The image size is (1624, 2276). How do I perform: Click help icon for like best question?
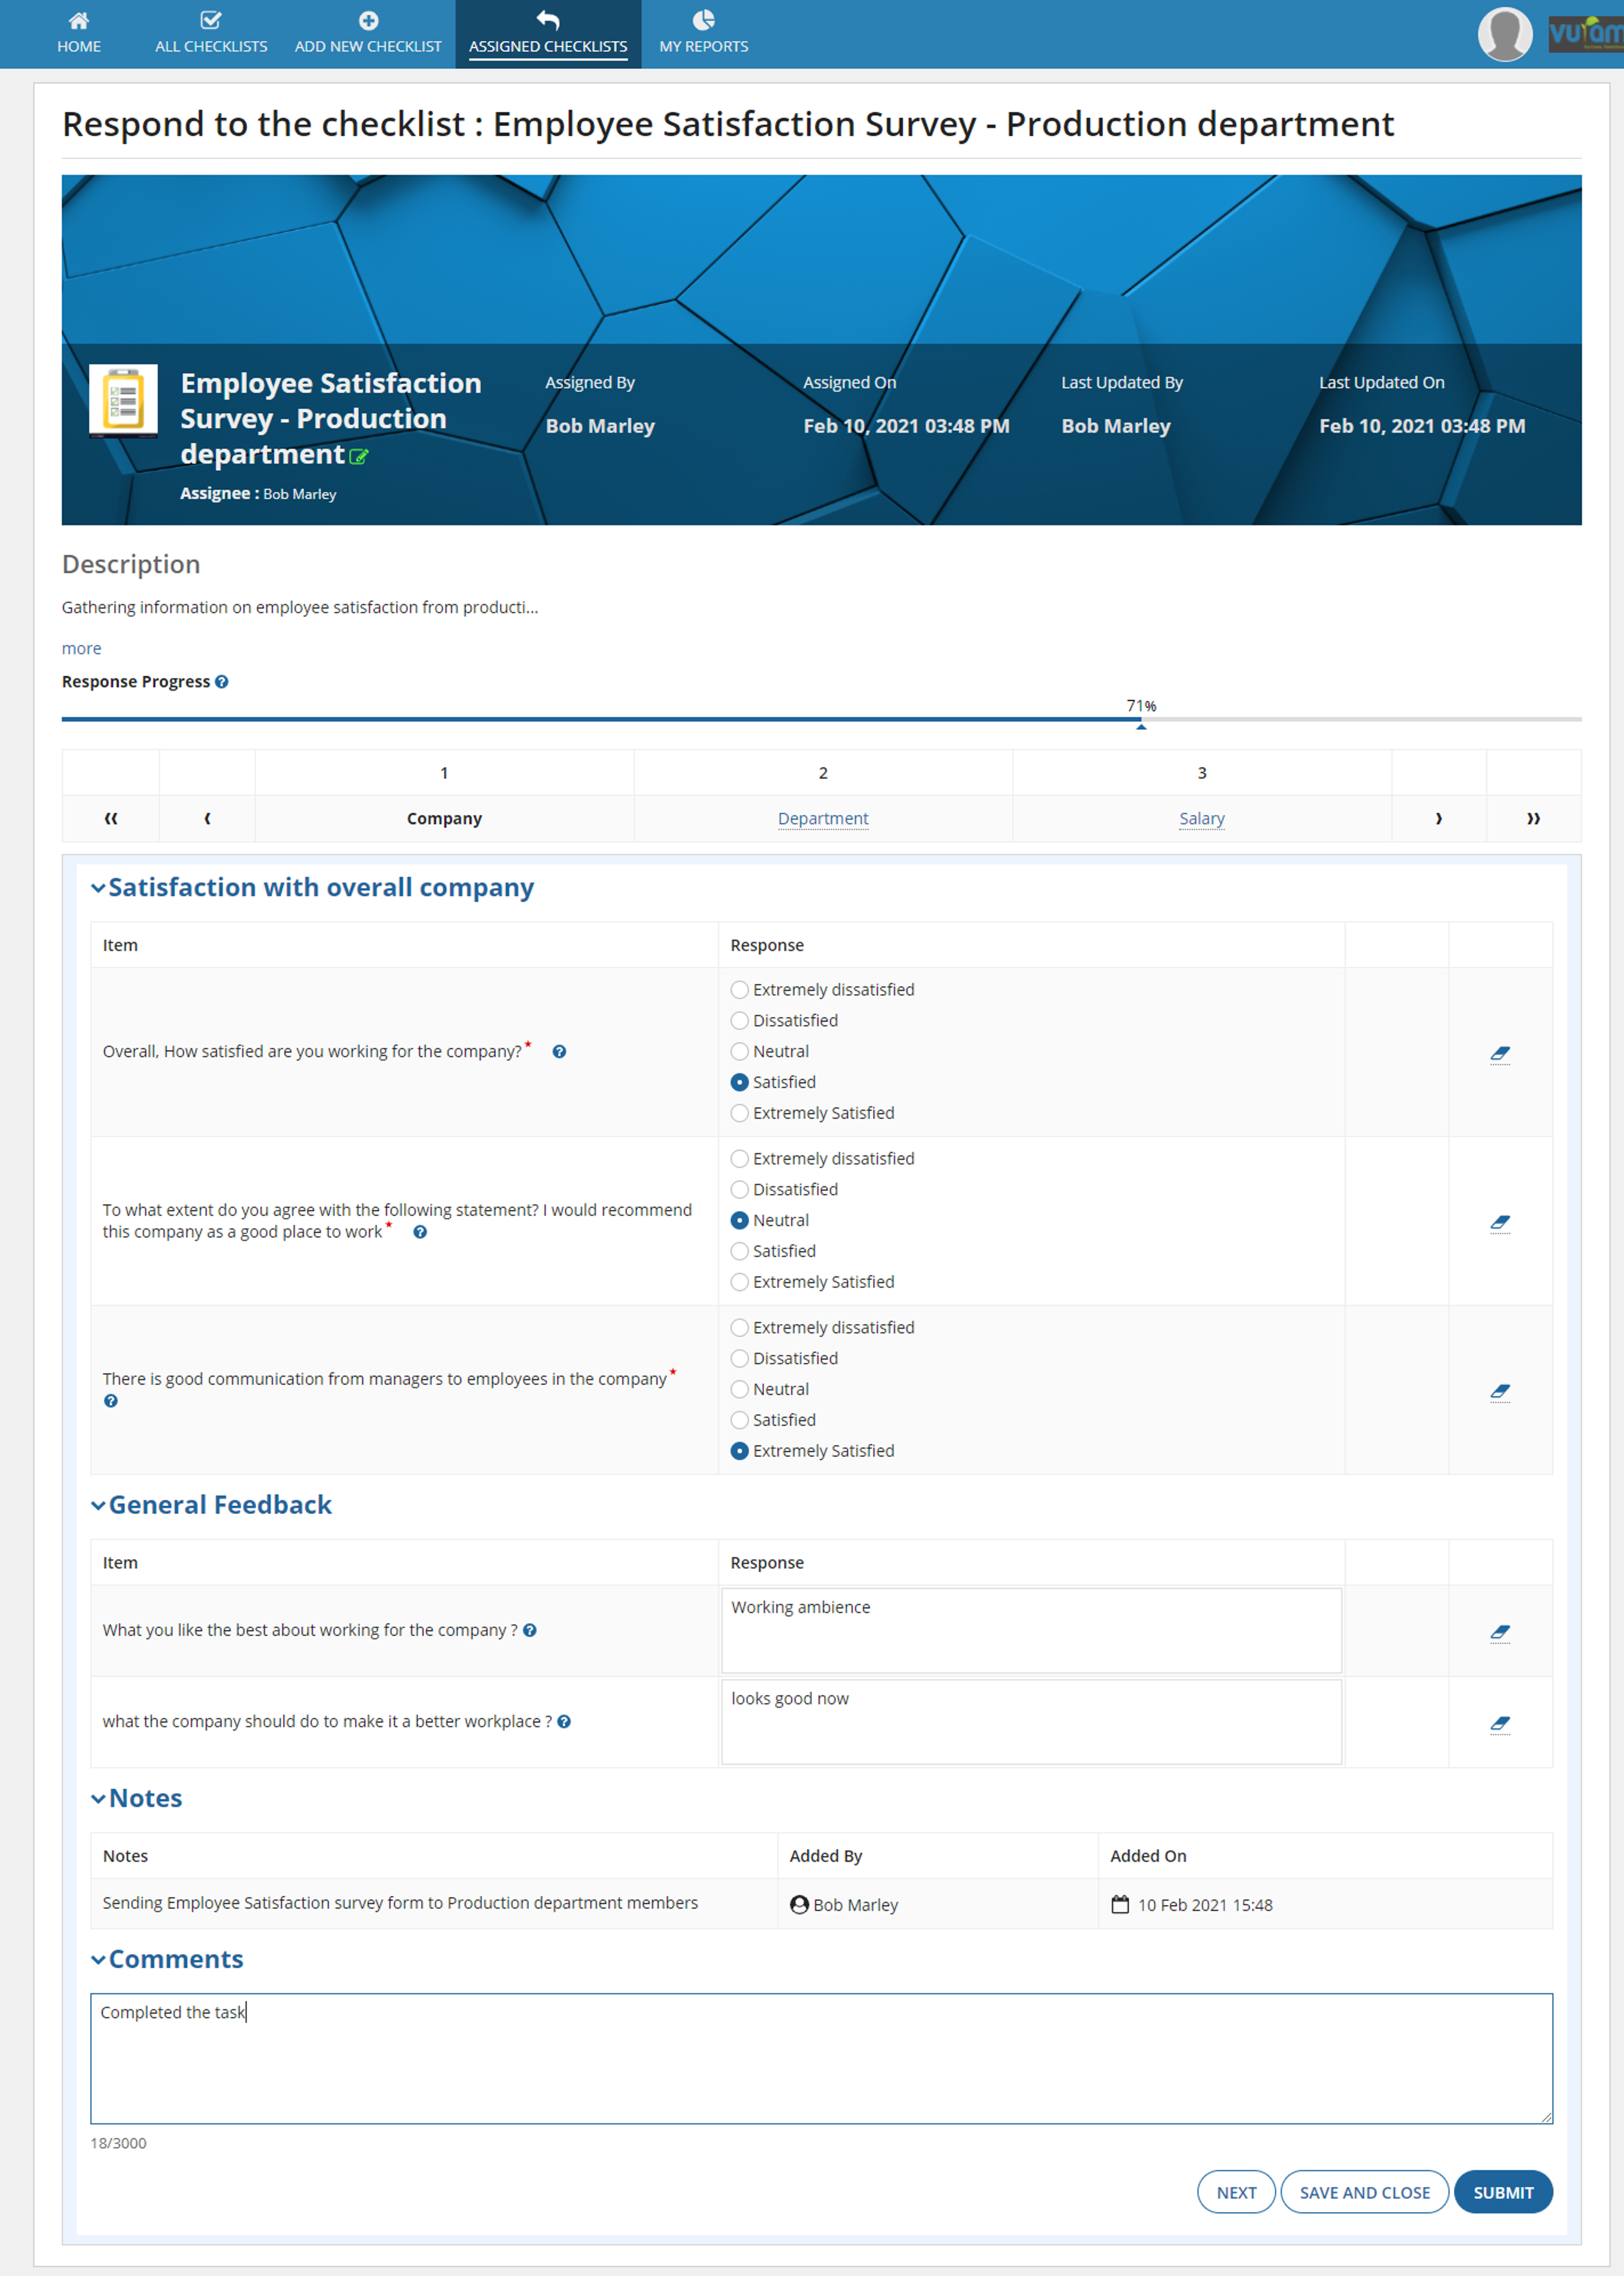(530, 1631)
